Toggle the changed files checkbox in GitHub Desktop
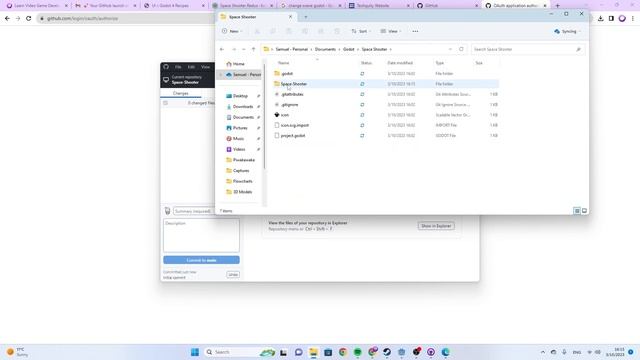This screenshot has width=640, height=360. (165, 103)
